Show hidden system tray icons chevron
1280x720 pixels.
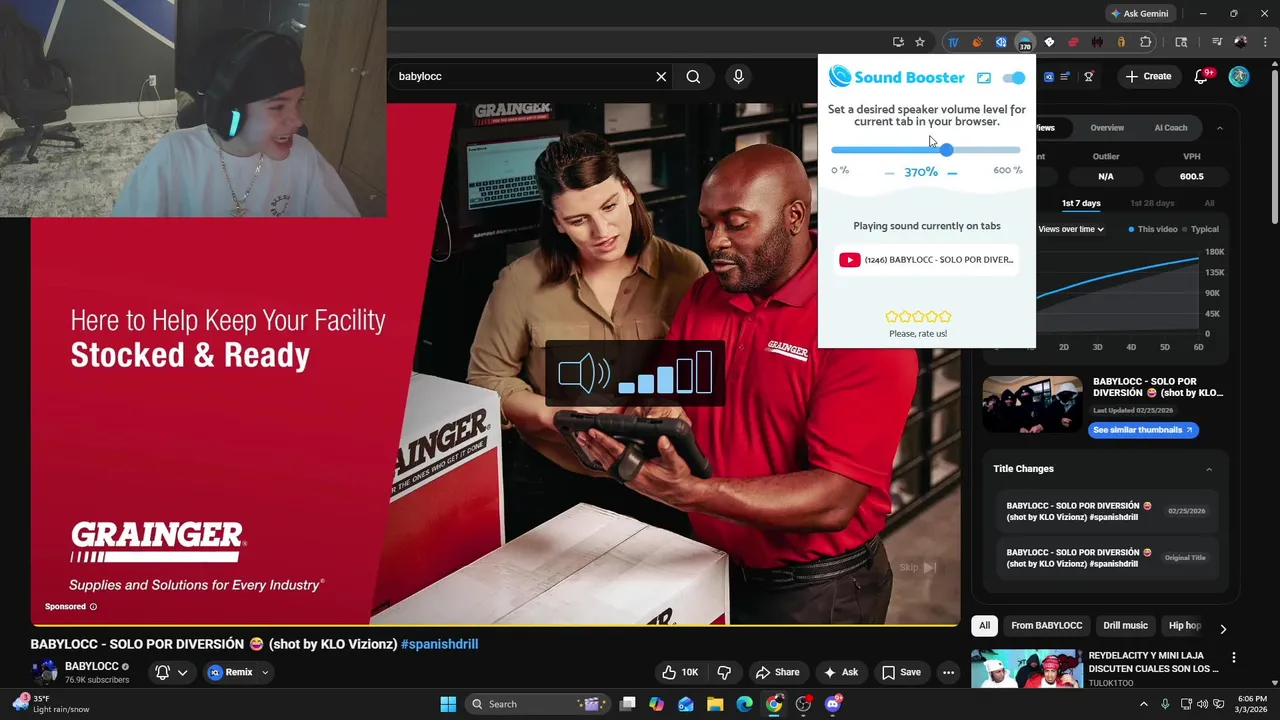1144,704
